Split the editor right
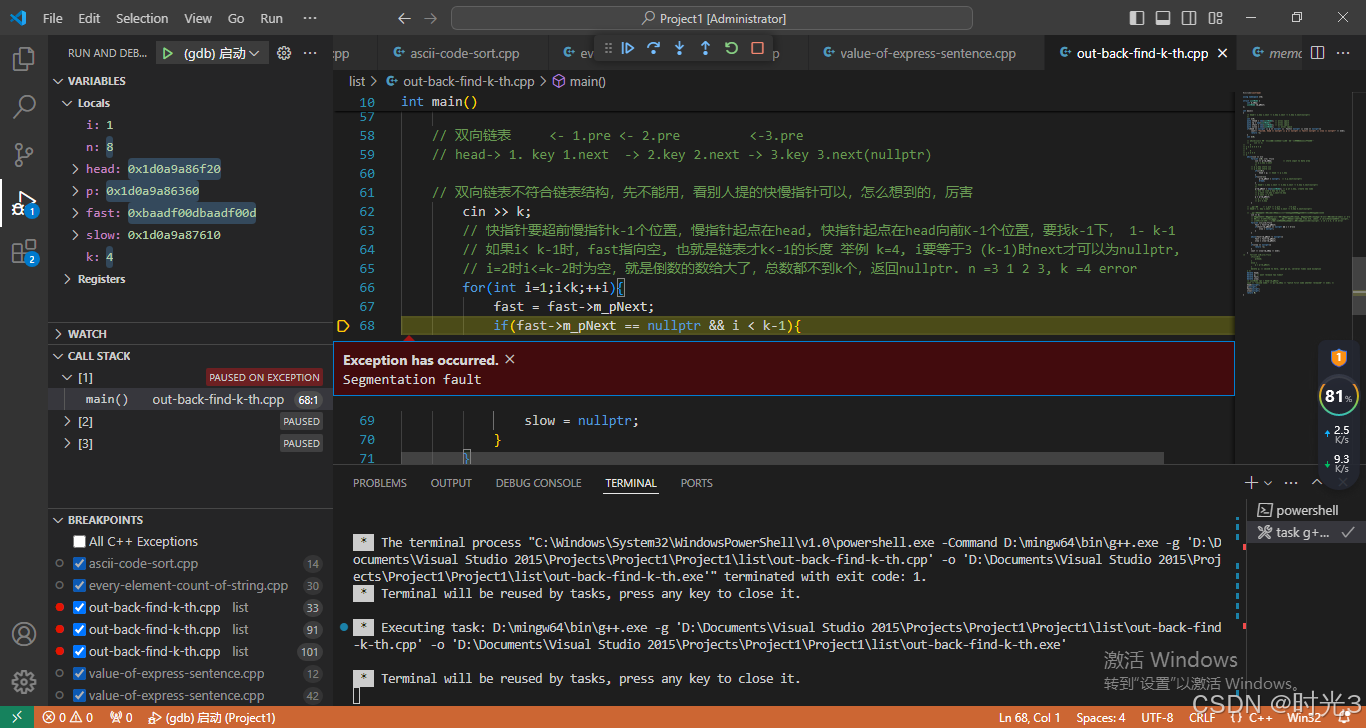 tap(1318, 53)
